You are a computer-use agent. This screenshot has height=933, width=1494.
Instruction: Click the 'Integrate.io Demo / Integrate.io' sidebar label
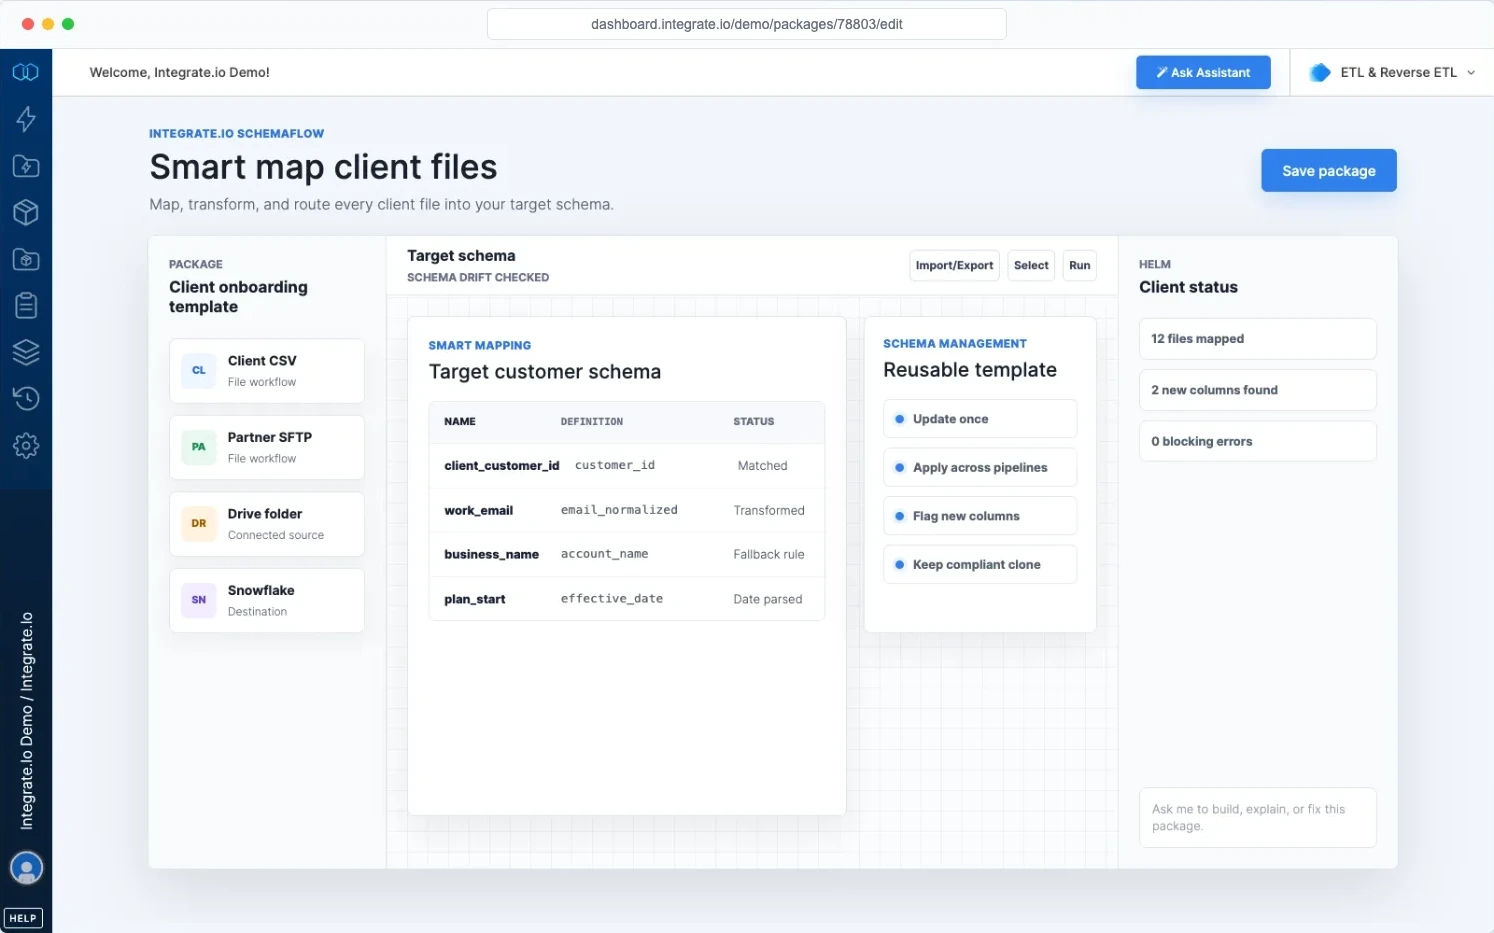pos(27,721)
